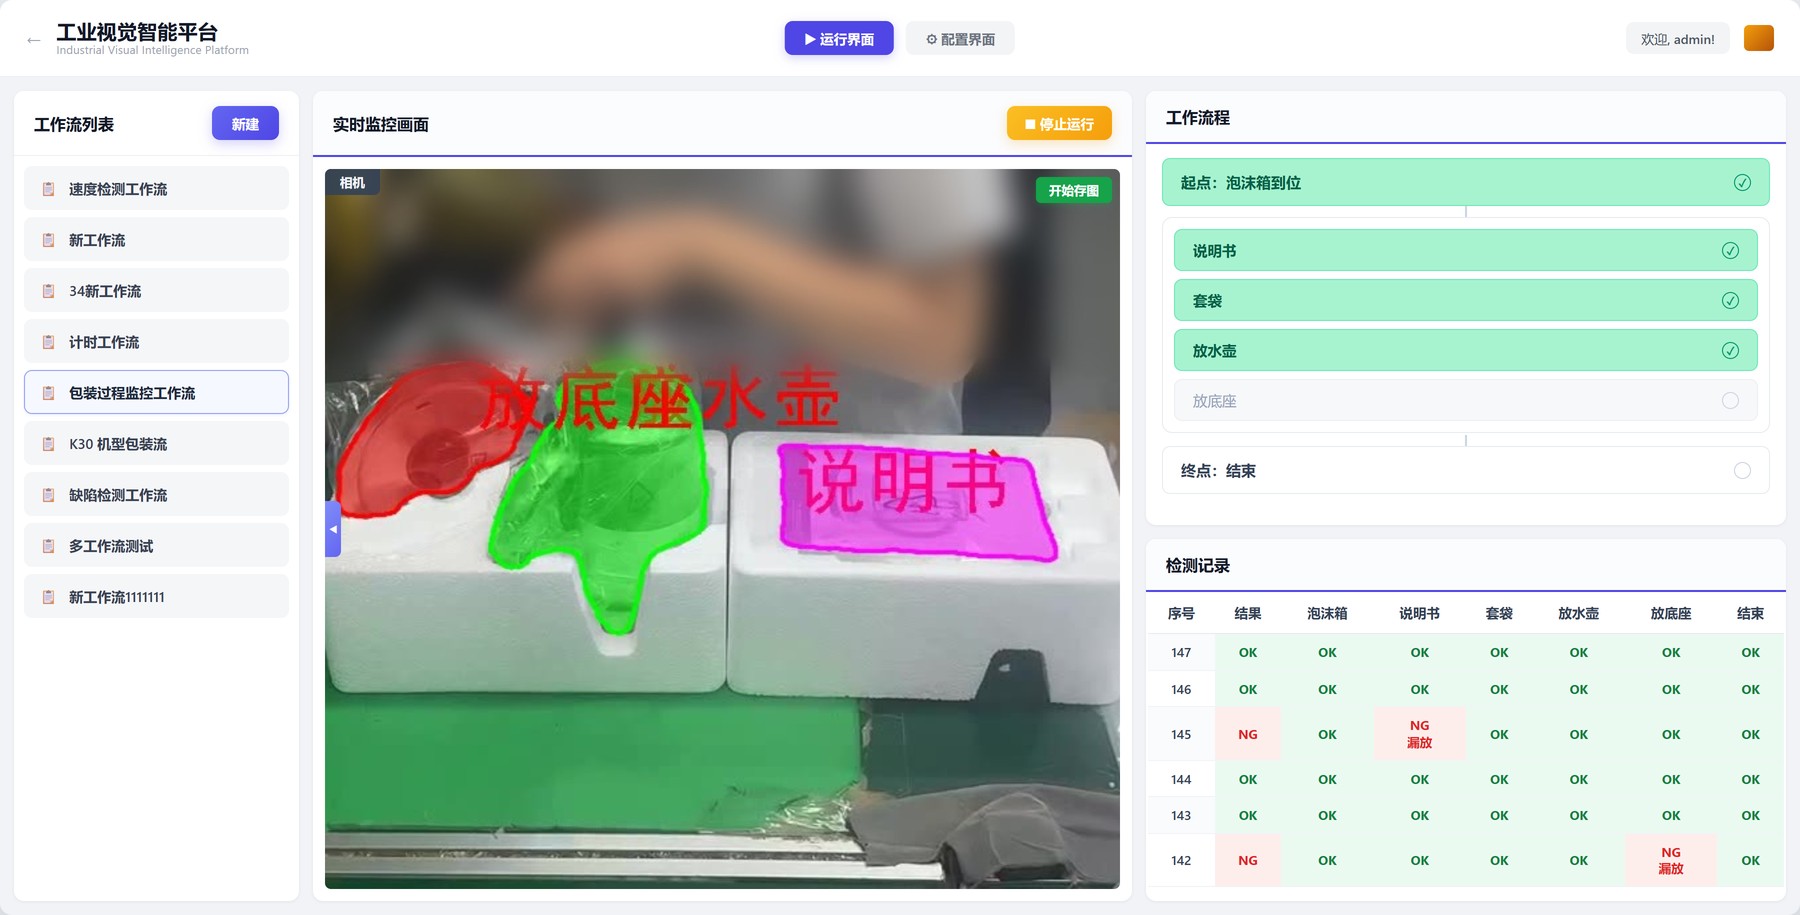
Task: Collapse the sidebar with blue arrow handle
Action: 333,528
